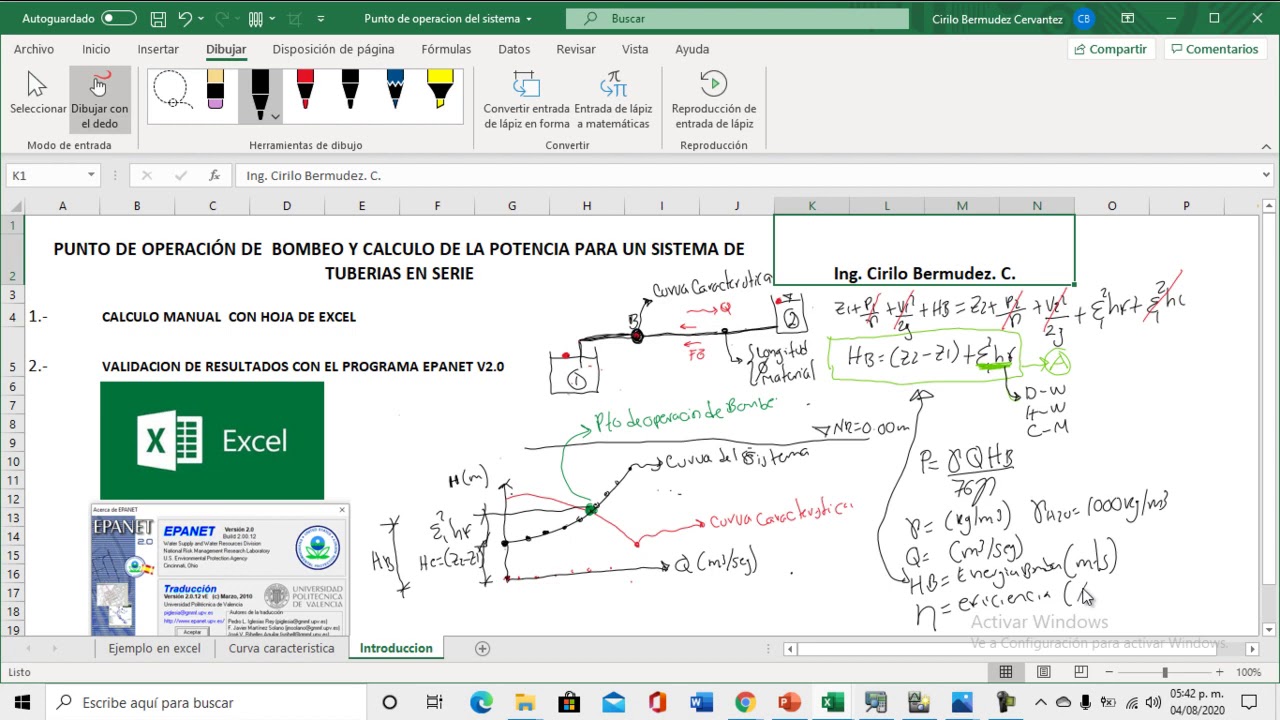Expand the Customize Quick Access Toolbar menu
This screenshot has height=720, width=1280.
coord(321,18)
